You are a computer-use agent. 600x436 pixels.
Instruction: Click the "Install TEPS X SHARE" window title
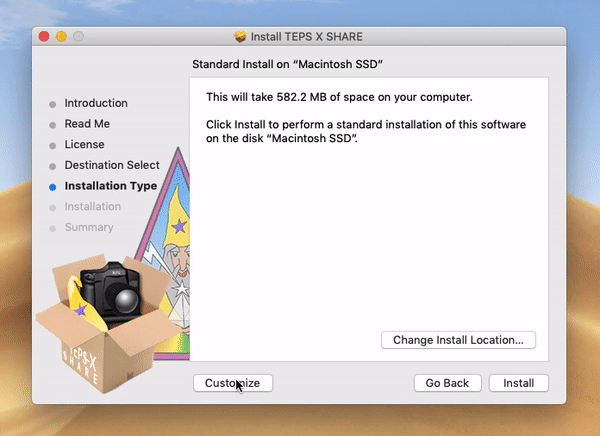click(307, 37)
